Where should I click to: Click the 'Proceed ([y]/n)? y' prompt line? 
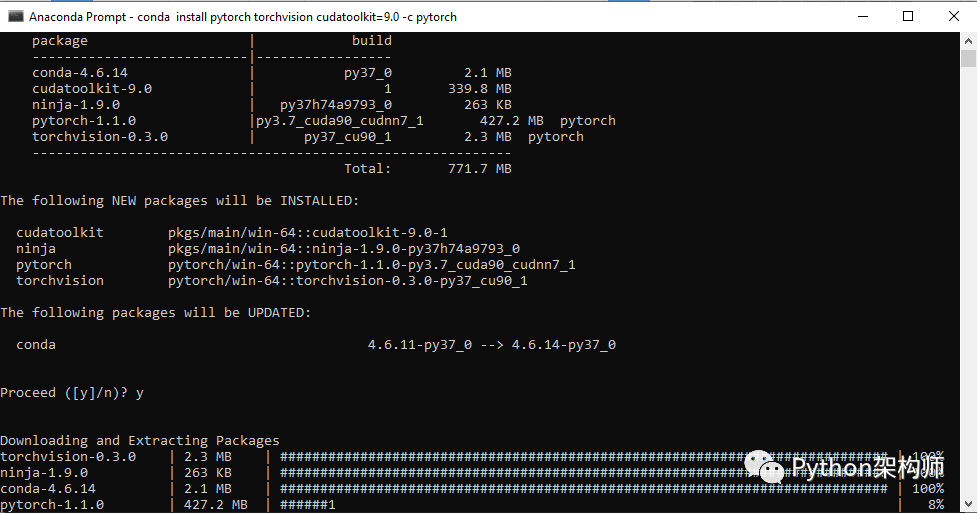(72, 393)
